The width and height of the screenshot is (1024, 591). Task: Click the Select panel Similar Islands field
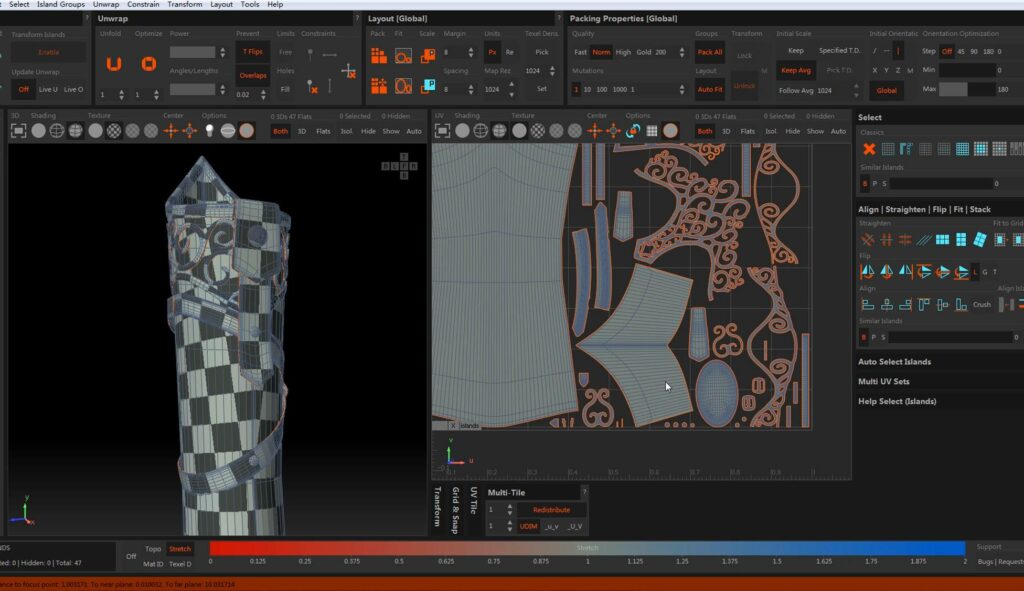[942, 184]
